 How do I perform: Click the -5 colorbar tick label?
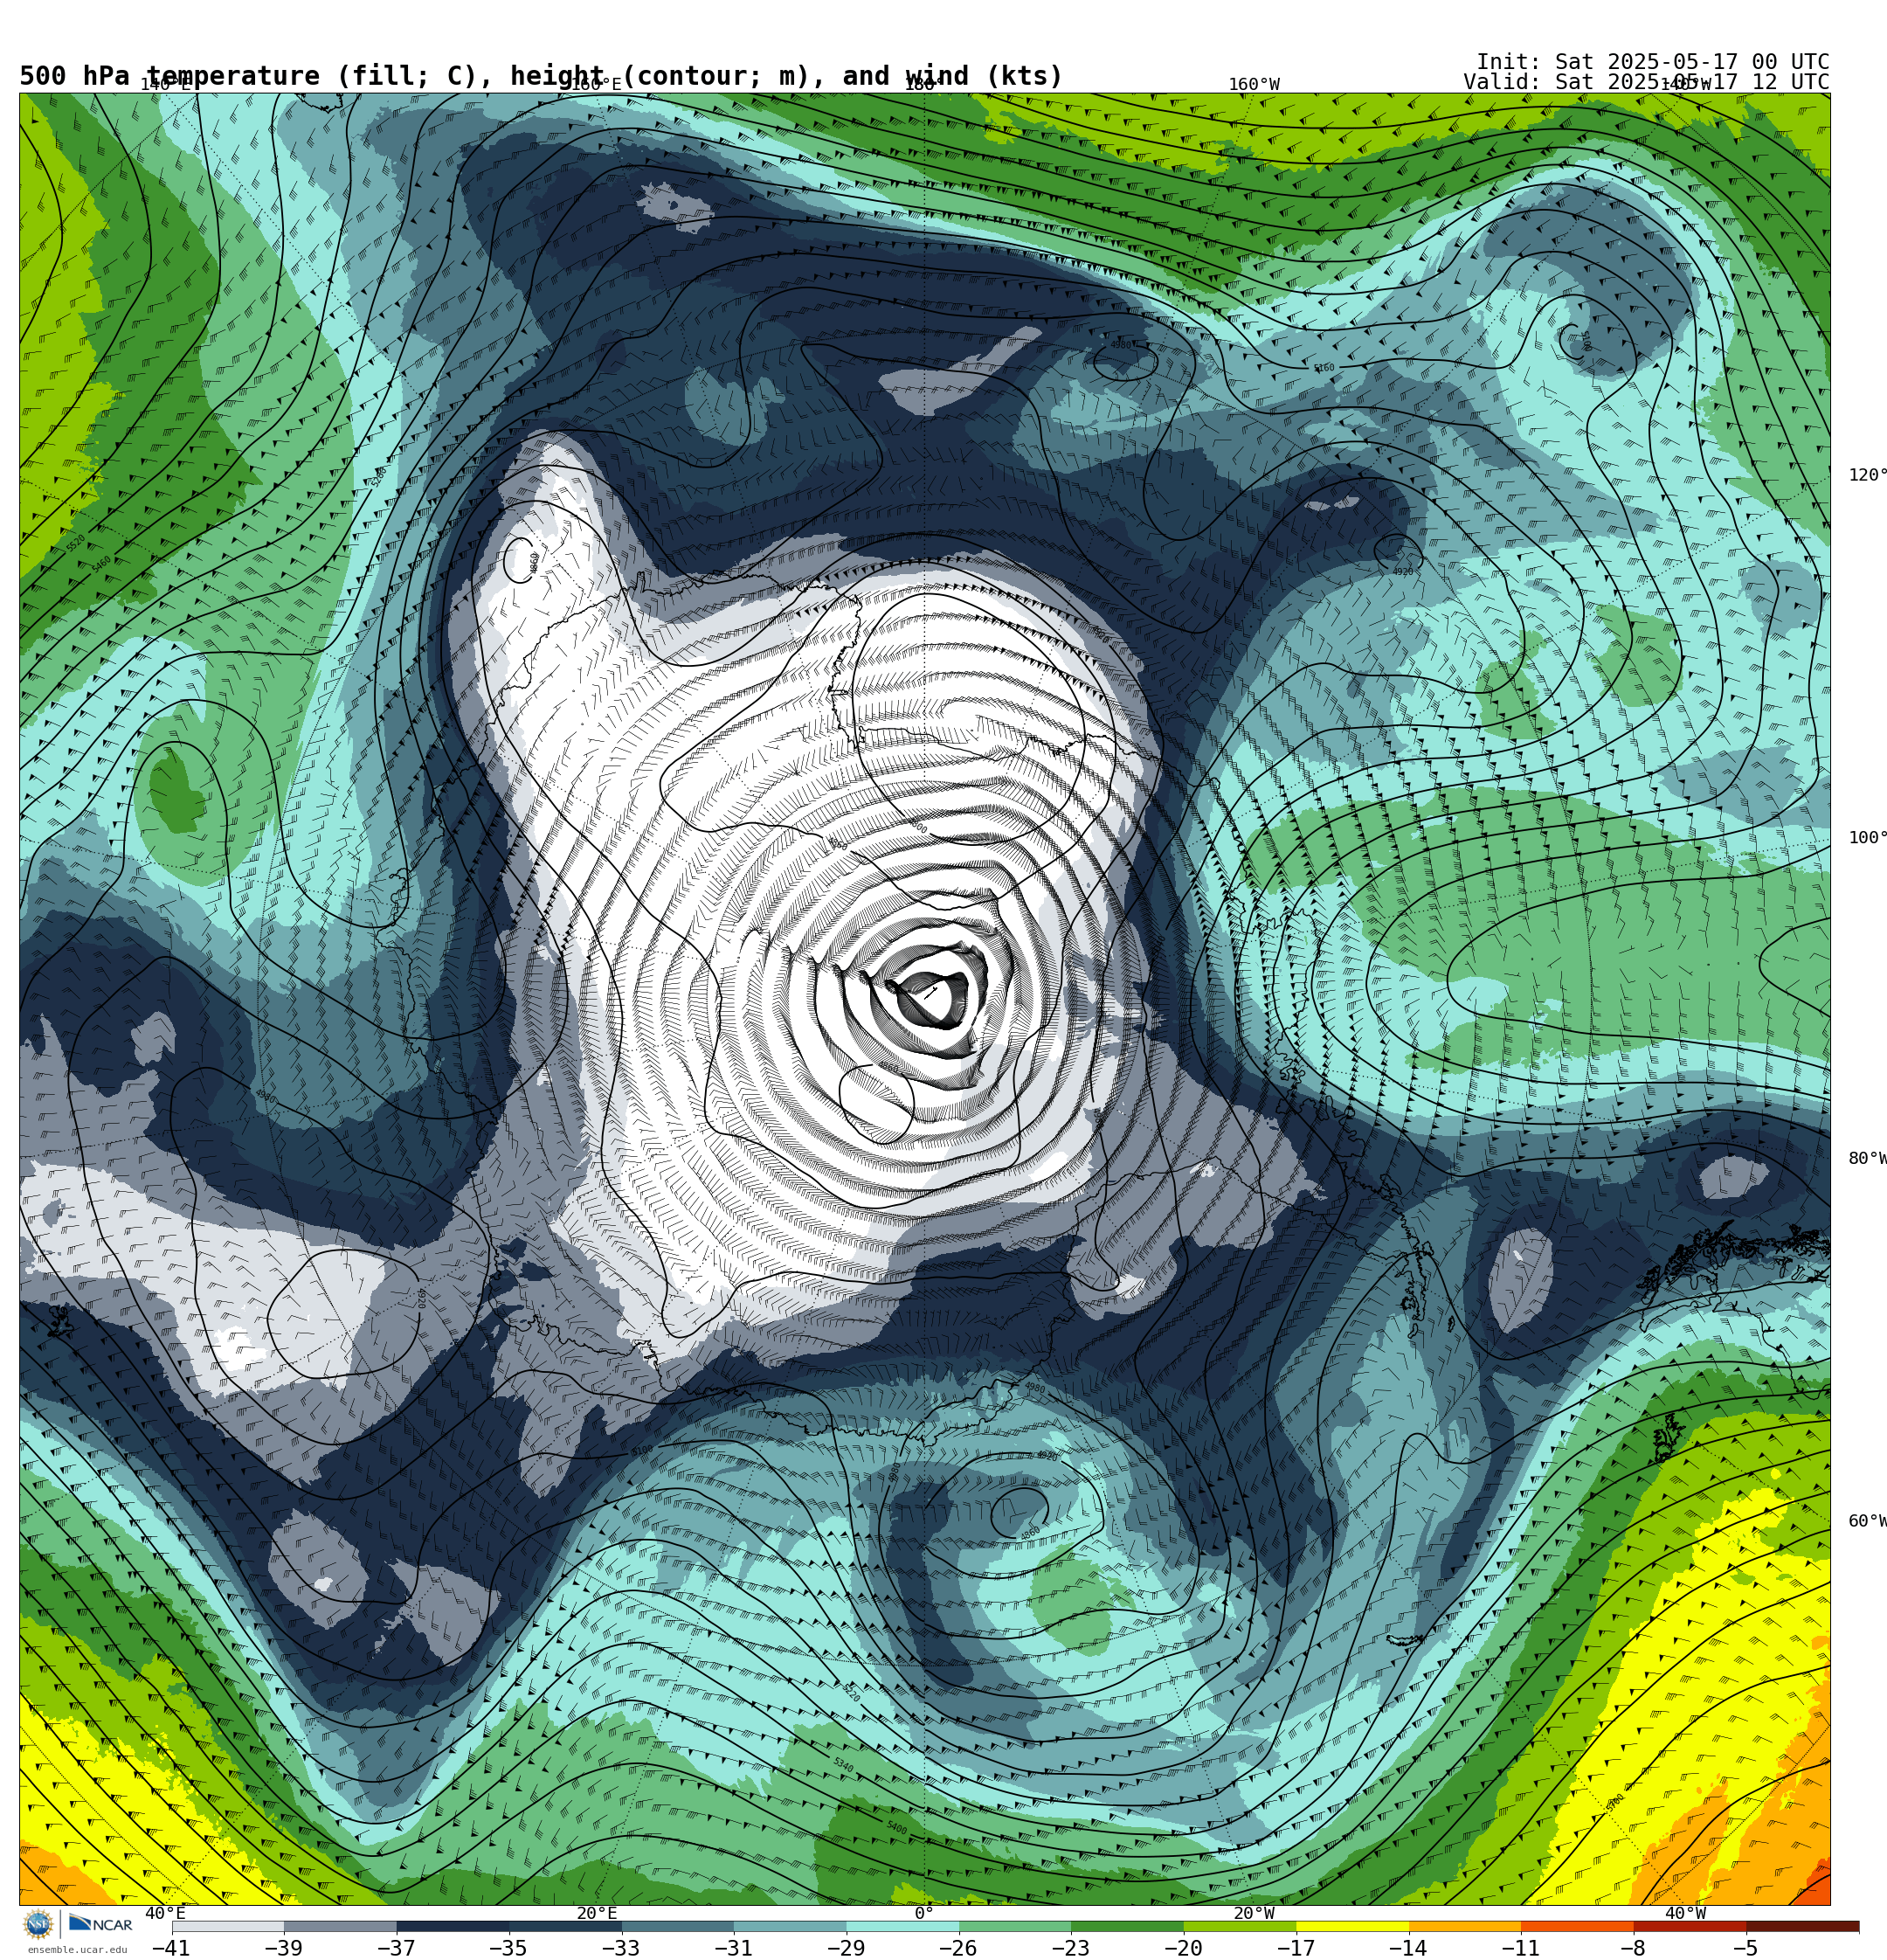point(1746,1948)
